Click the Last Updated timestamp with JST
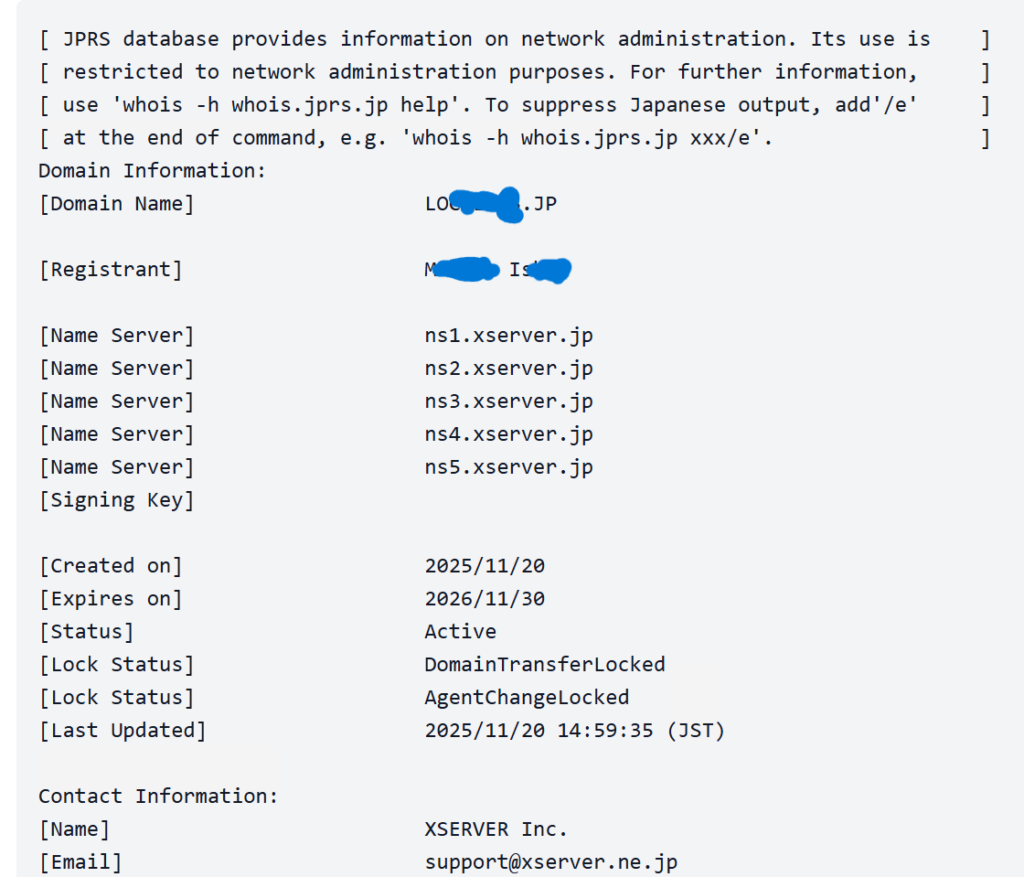The height and width of the screenshot is (877, 1024). click(x=575, y=731)
